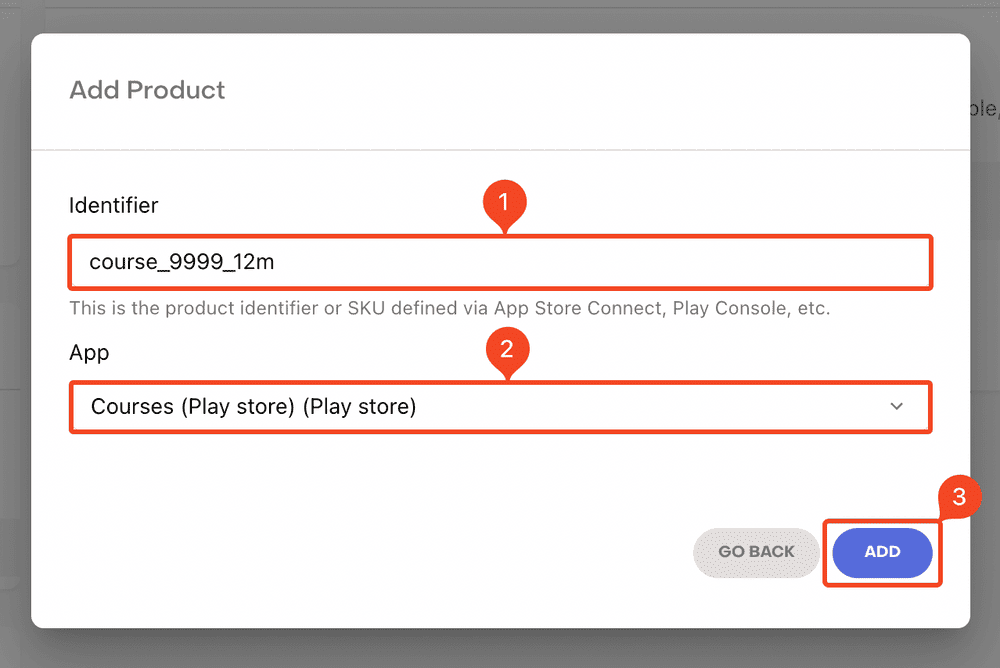
Task: Click GO BACK to return
Action: tap(756, 552)
